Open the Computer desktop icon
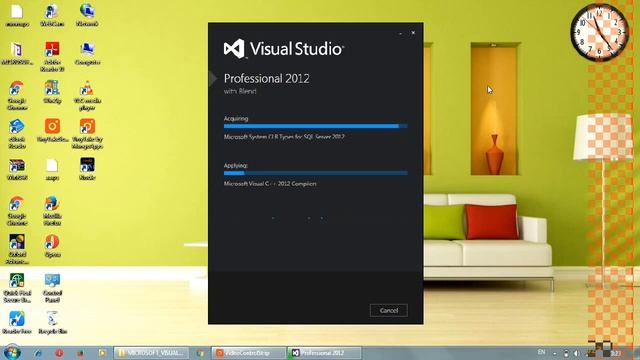 (87, 53)
